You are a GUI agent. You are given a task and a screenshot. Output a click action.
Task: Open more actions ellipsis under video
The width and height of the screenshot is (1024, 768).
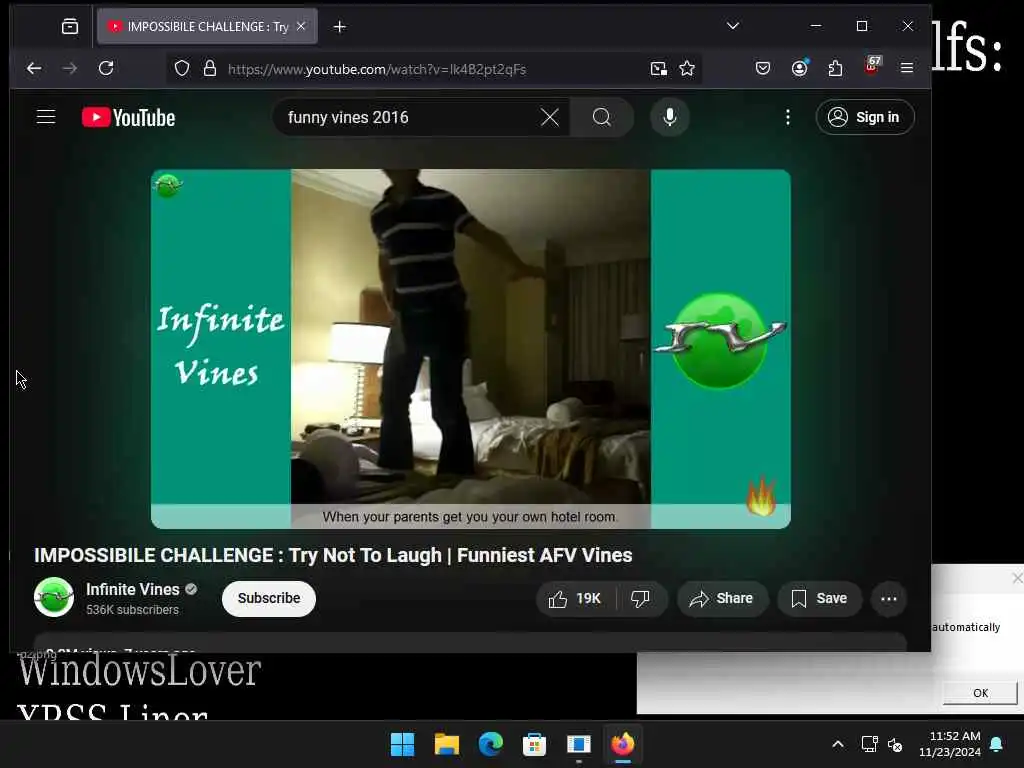pyautogui.click(x=889, y=599)
